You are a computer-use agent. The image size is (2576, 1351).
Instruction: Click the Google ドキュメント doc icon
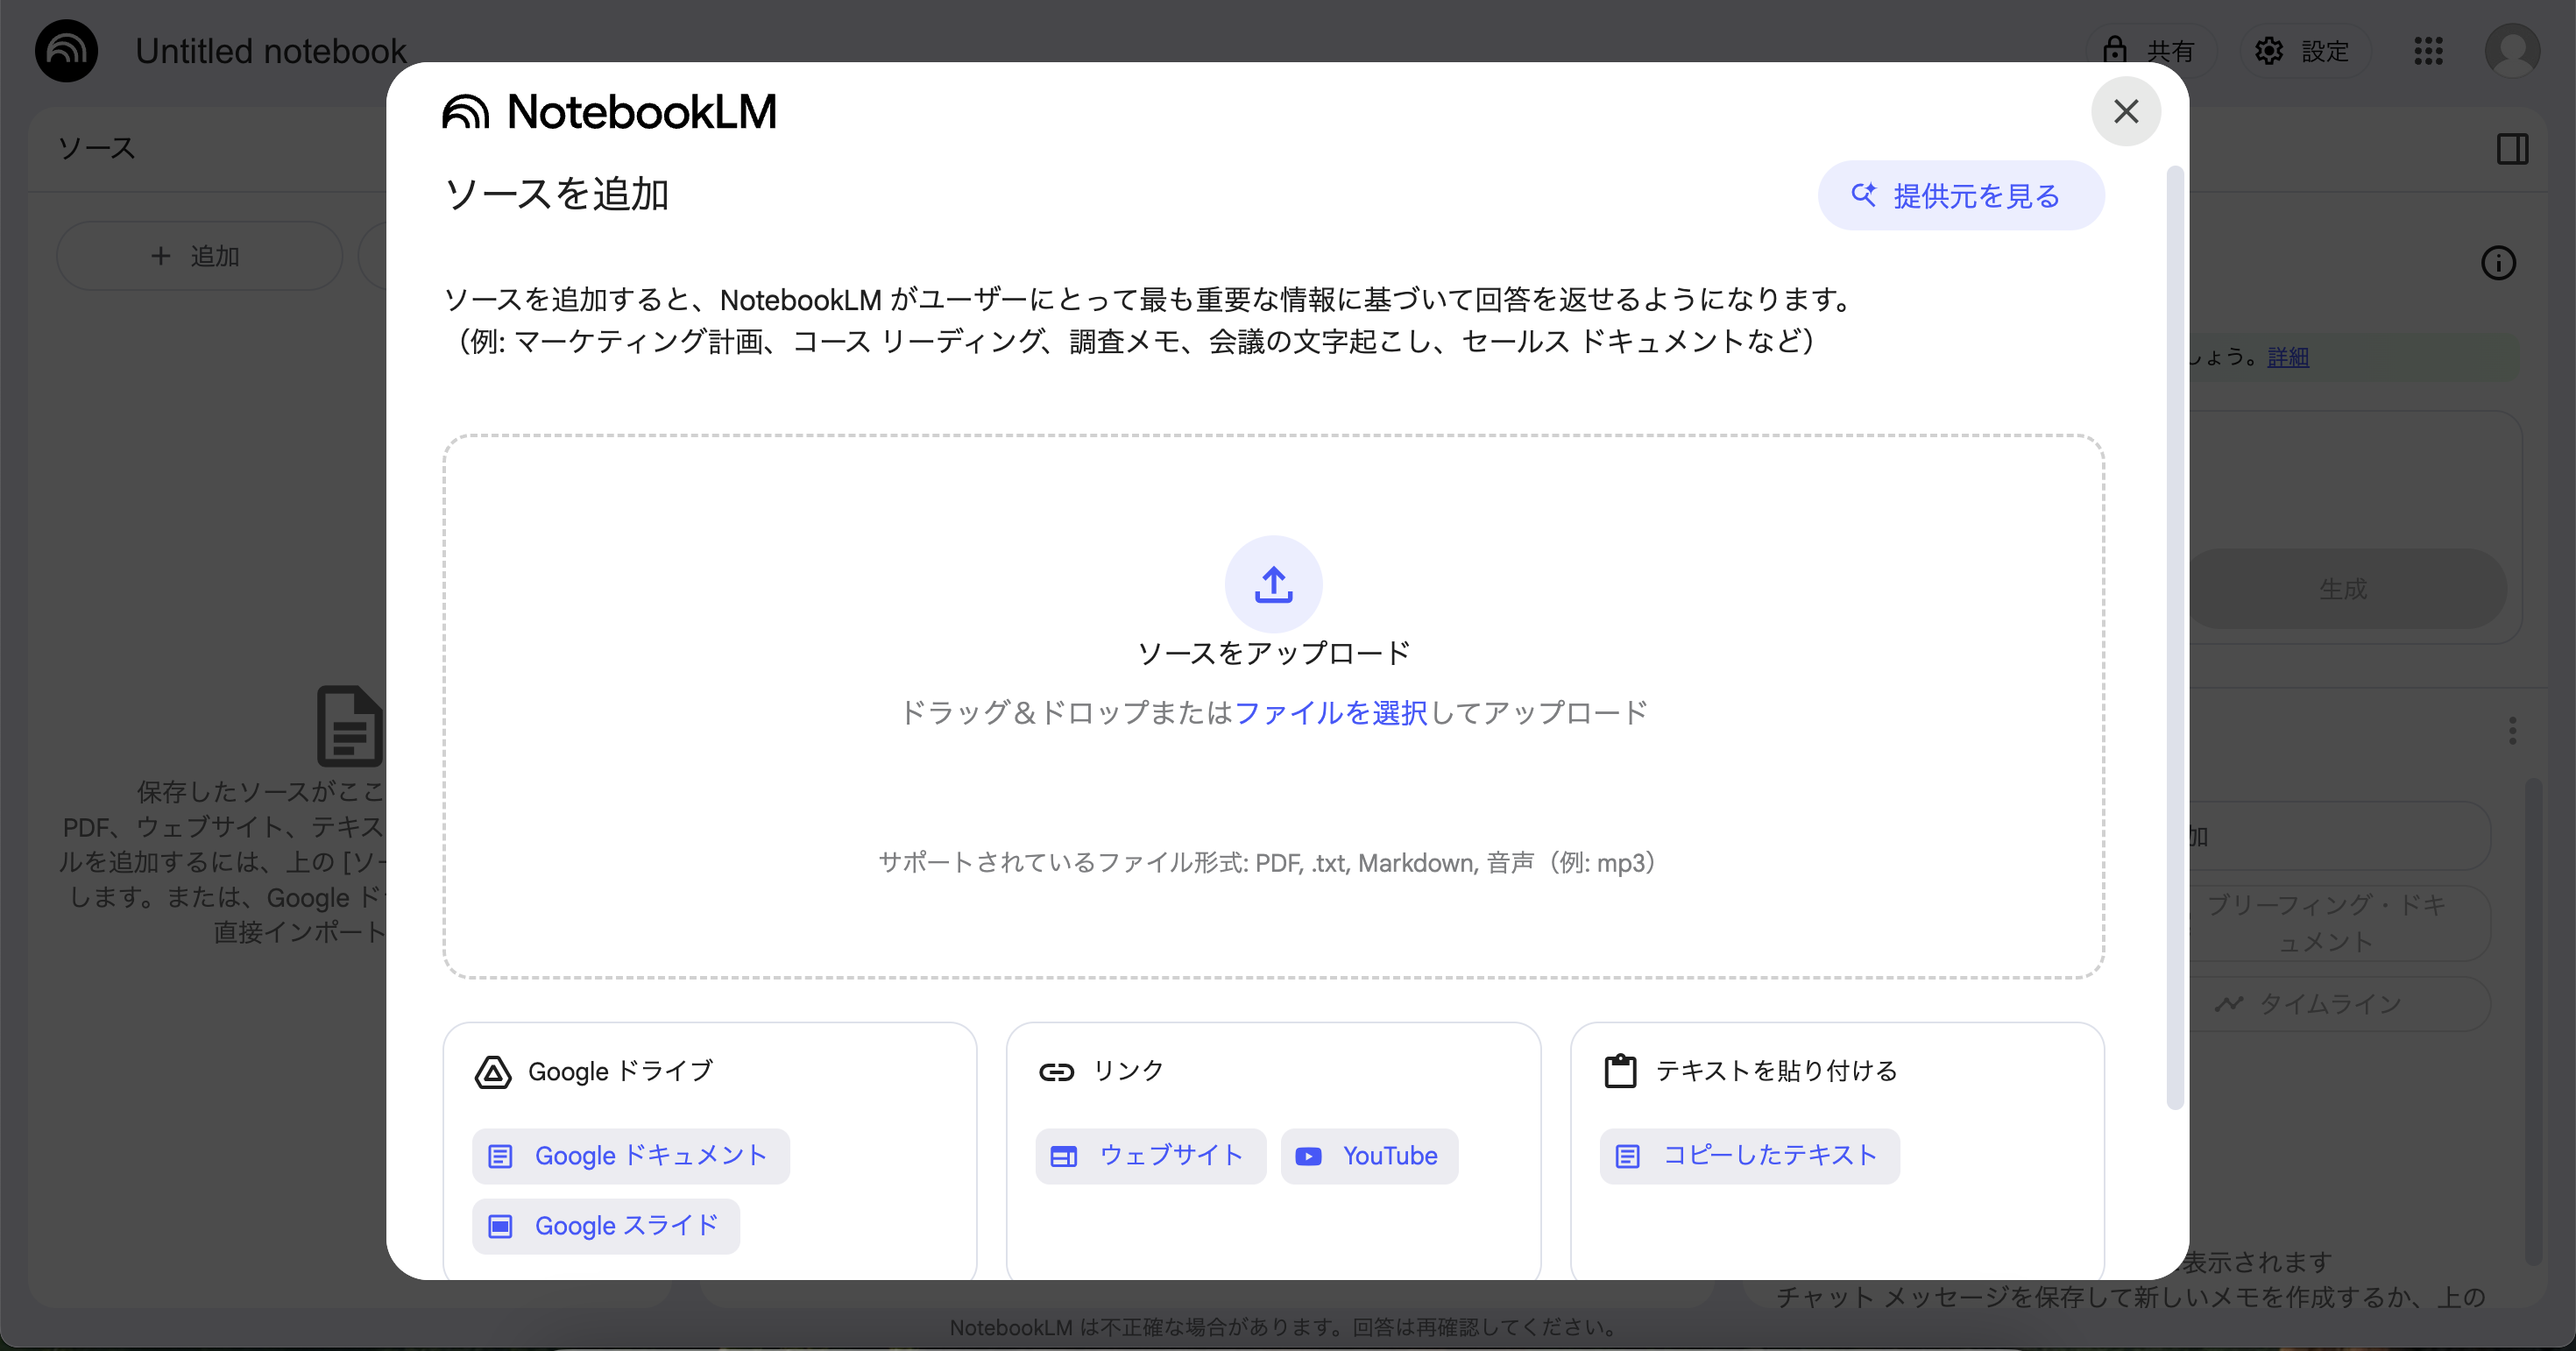point(499,1157)
